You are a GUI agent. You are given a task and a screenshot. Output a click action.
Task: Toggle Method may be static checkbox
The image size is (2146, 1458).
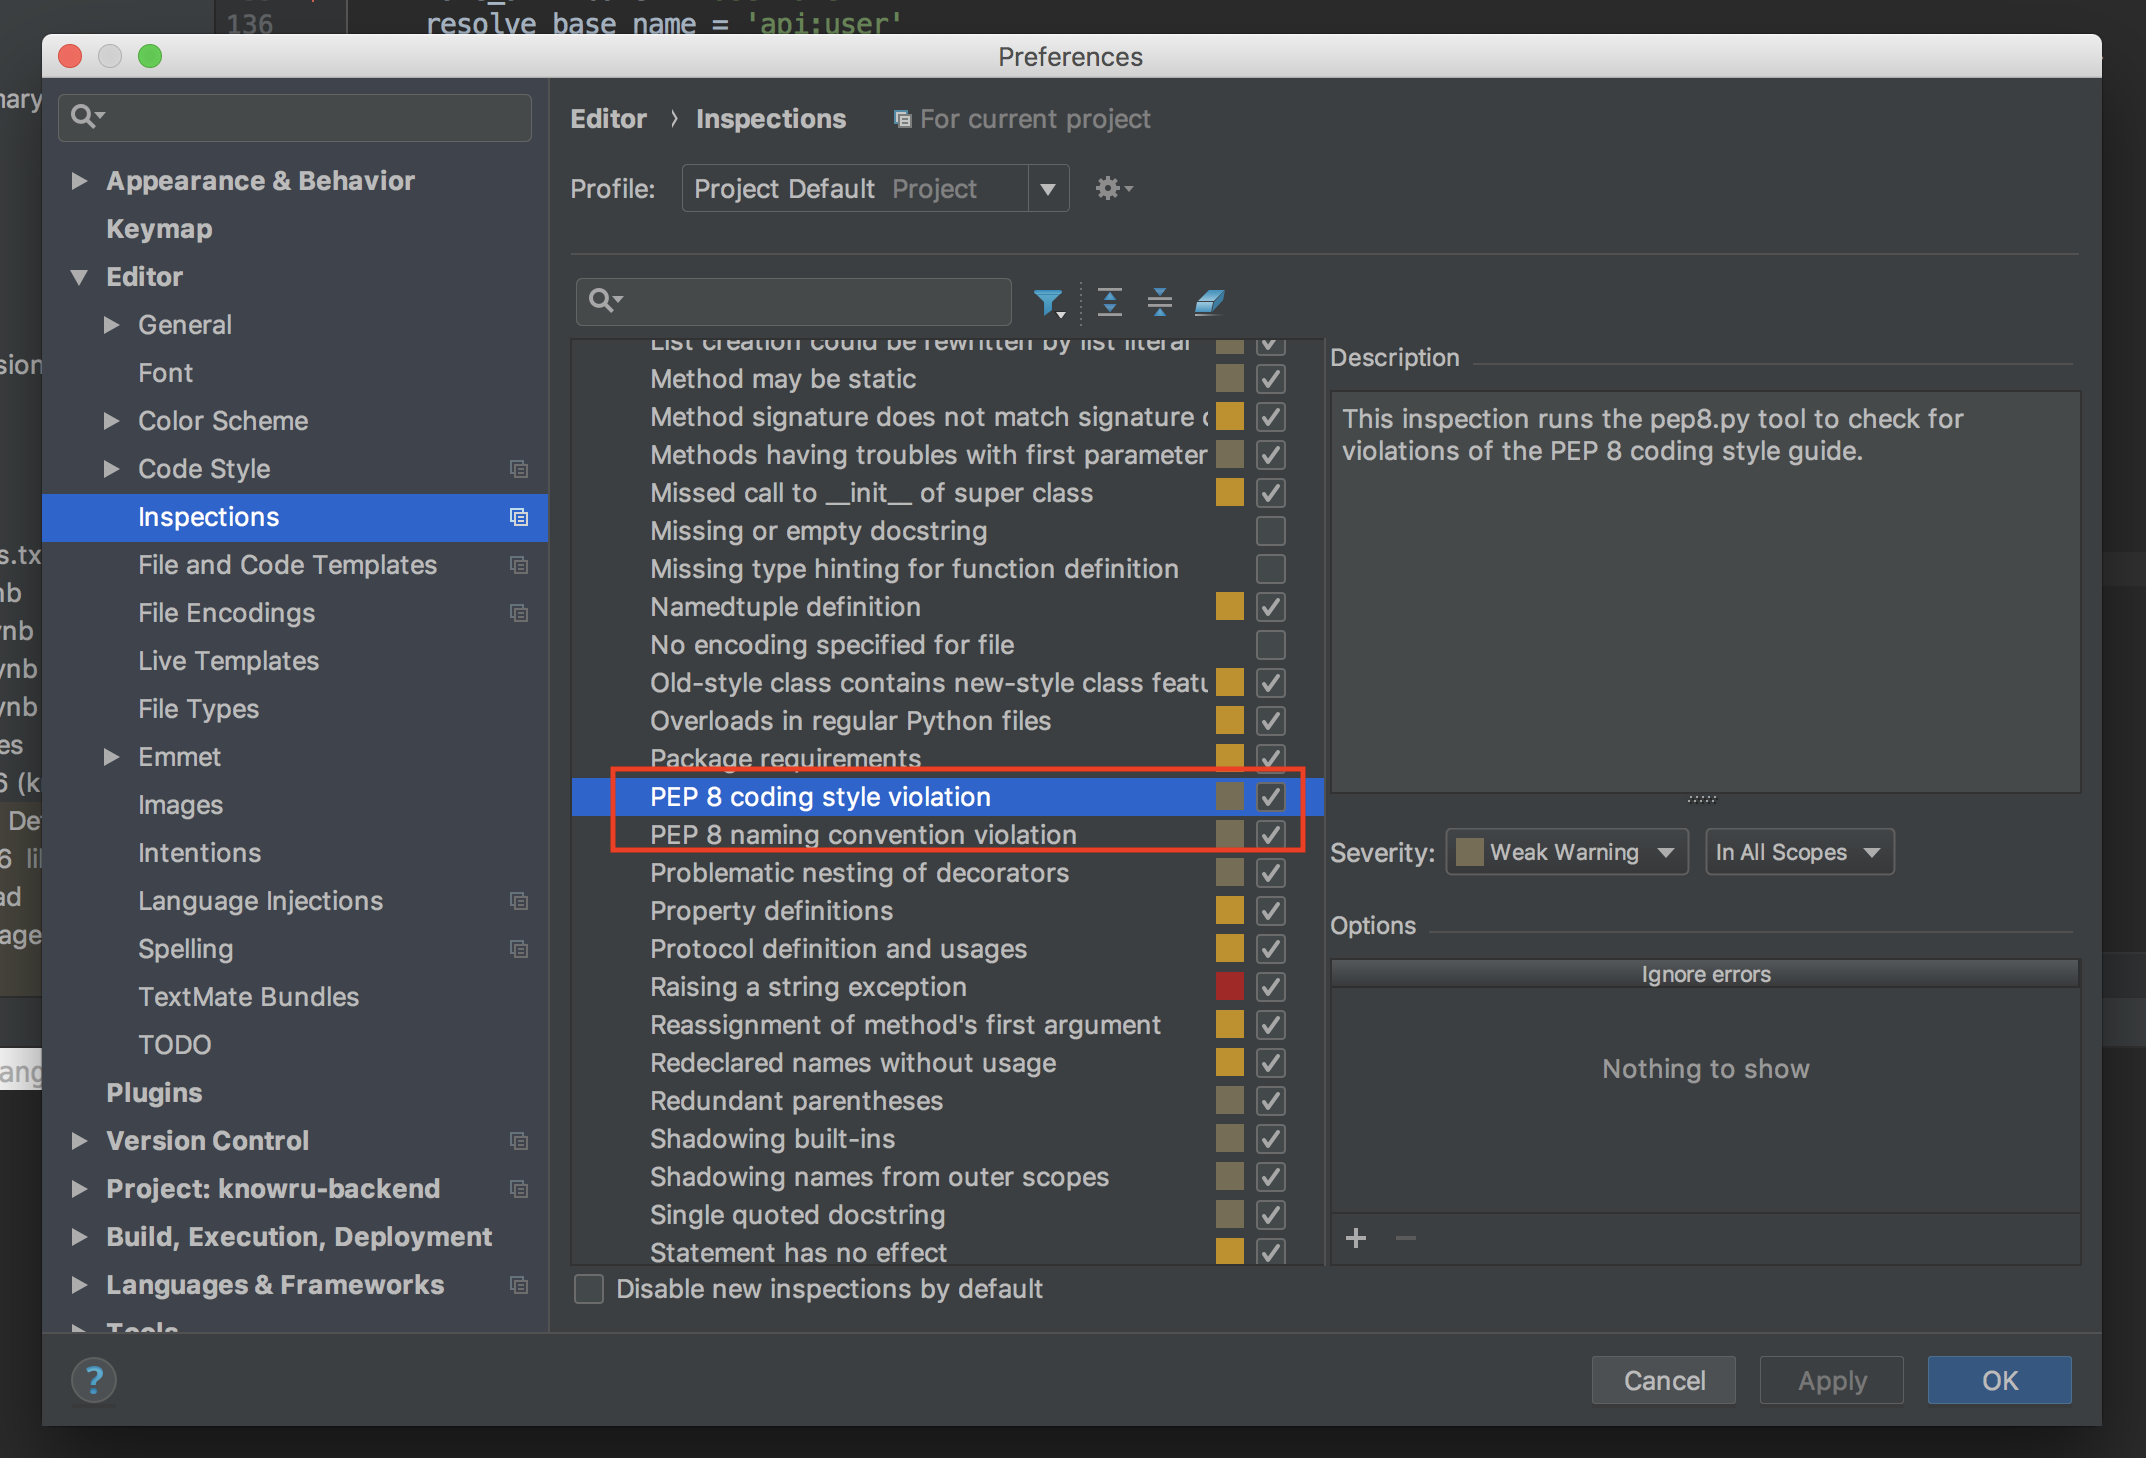tap(1271, 379)
